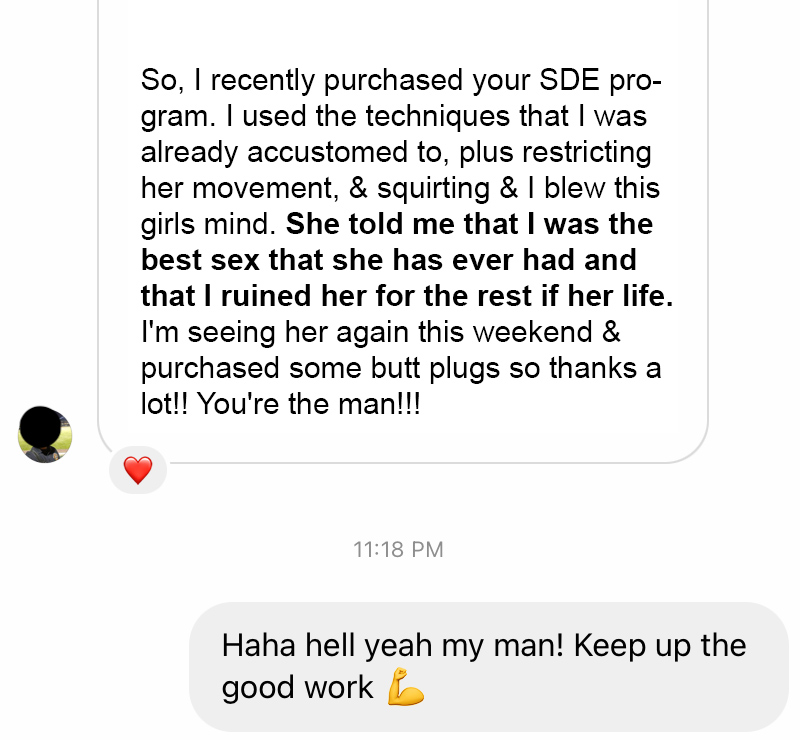Tap the red heart reaction
The image size is (800, 740).
(x=138, y=470)
